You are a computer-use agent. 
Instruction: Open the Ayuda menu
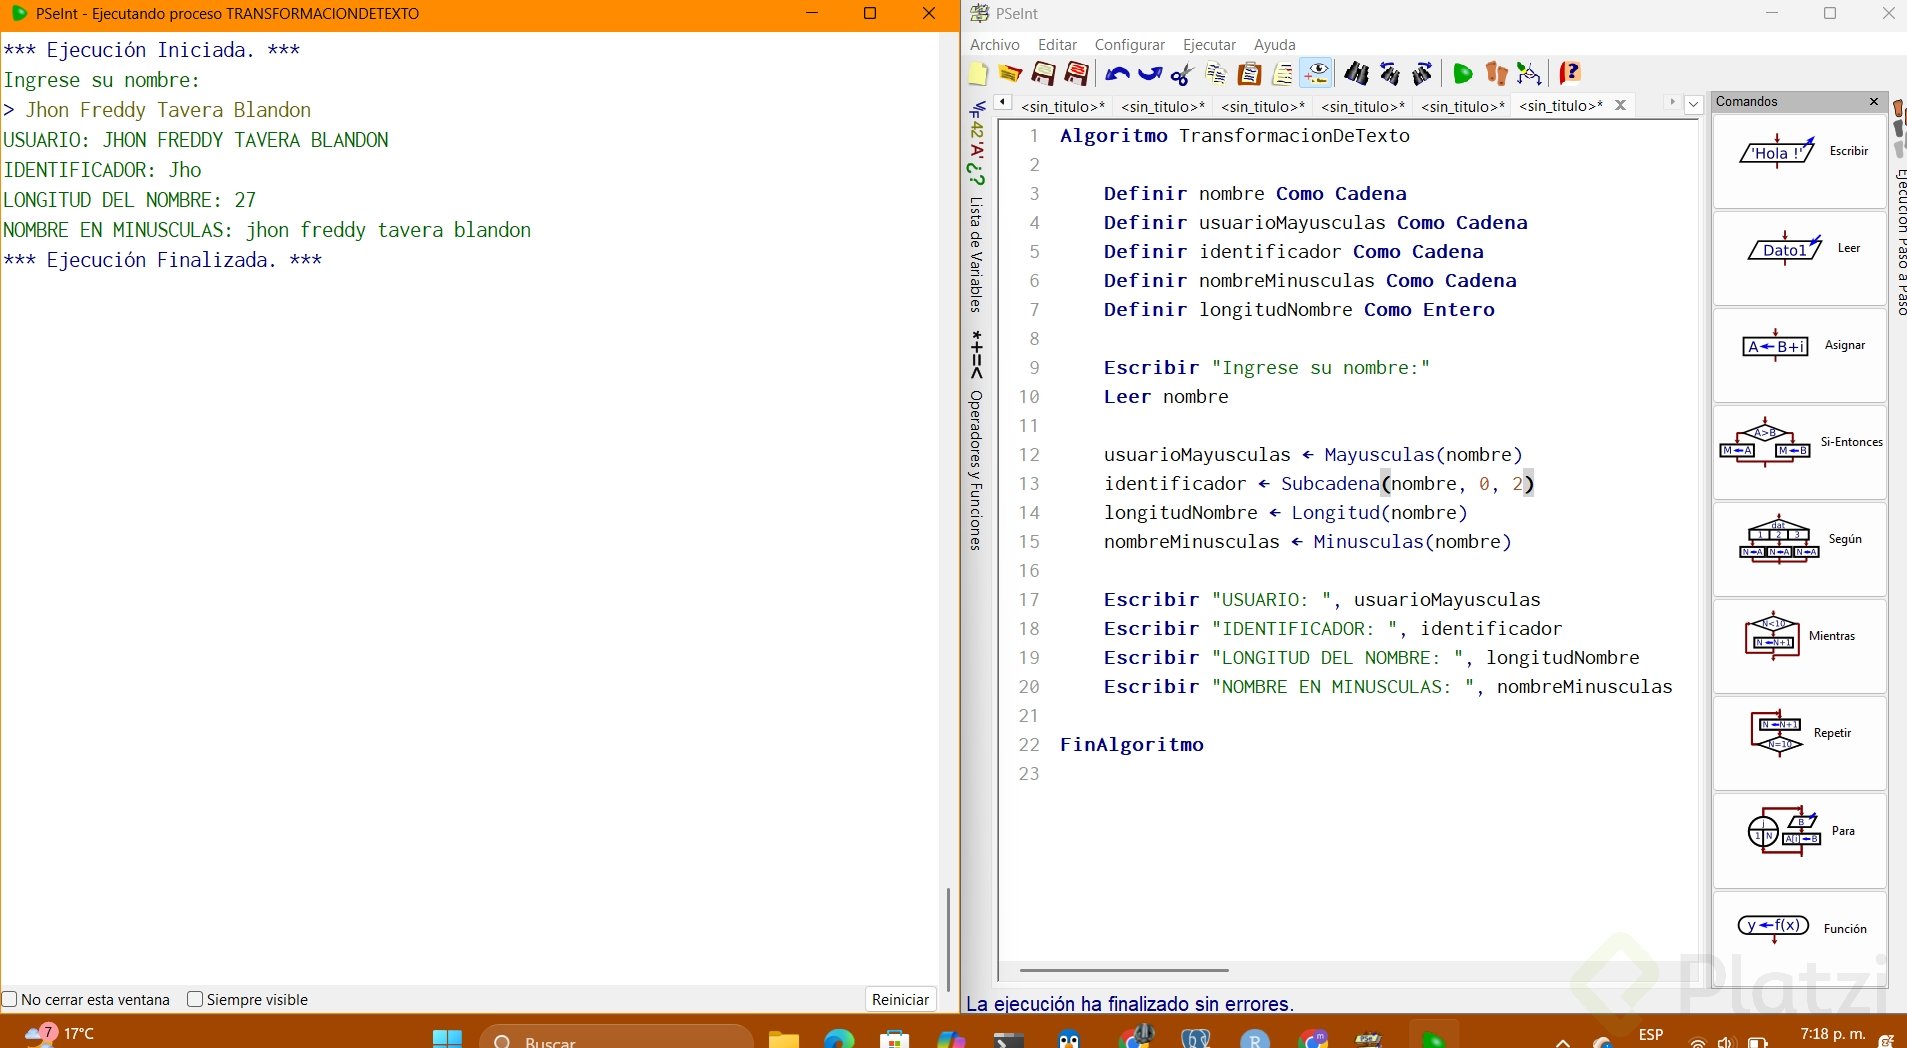(1274, 45)
